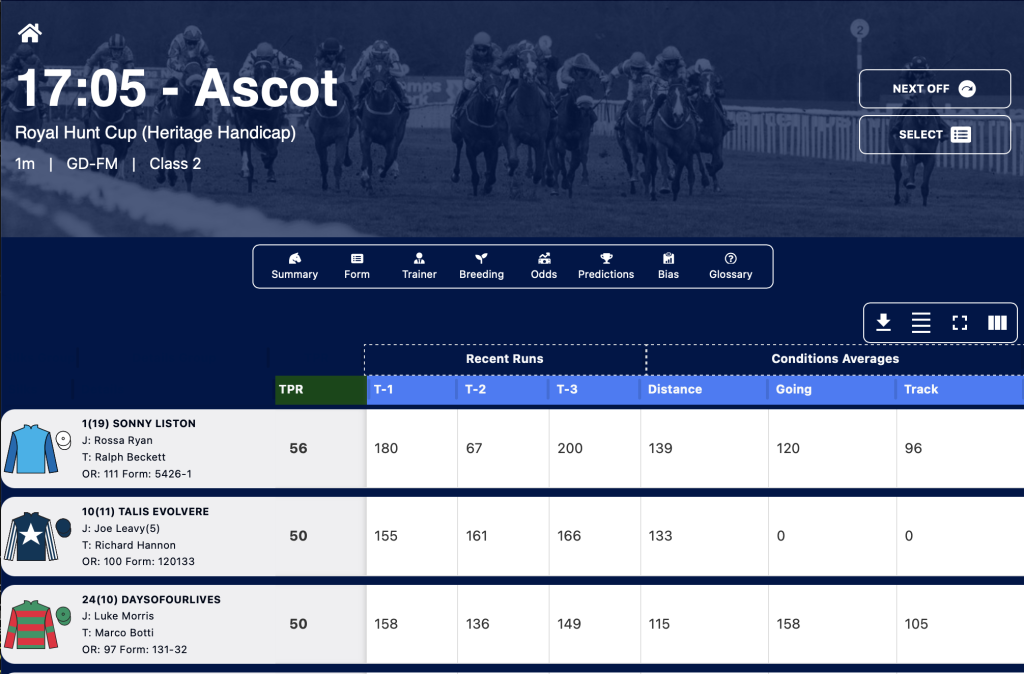1024x674 pixels.
Task: Sort by the Going column header
Action: [831, 389]
